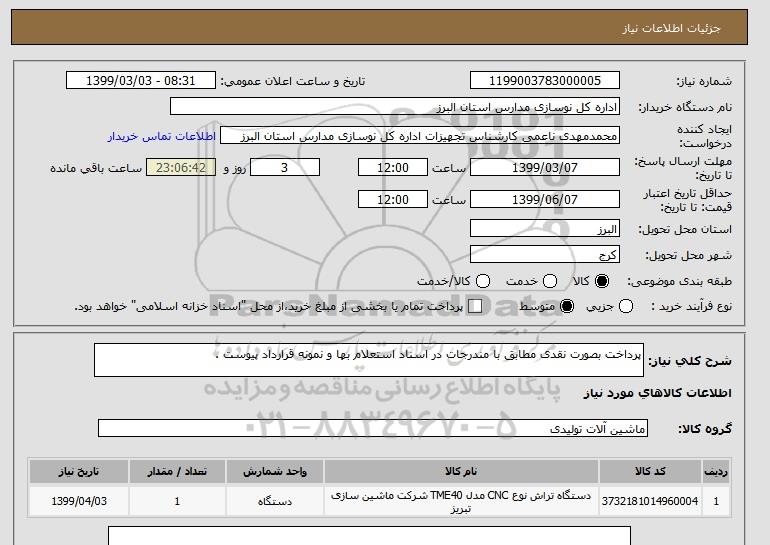Click the نام کالا column header
770x545 pixels.
pos(461,471)
